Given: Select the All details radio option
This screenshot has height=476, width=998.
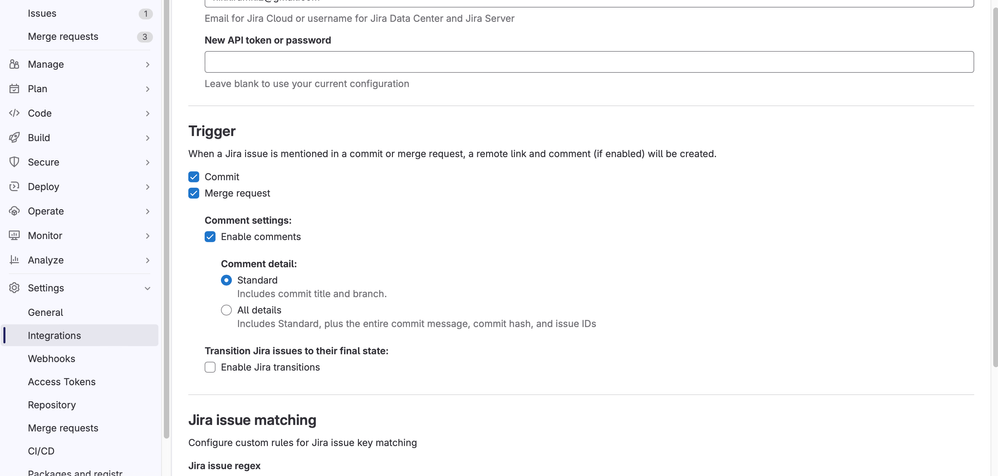Looking at the screenshot, I should (226, 310).
